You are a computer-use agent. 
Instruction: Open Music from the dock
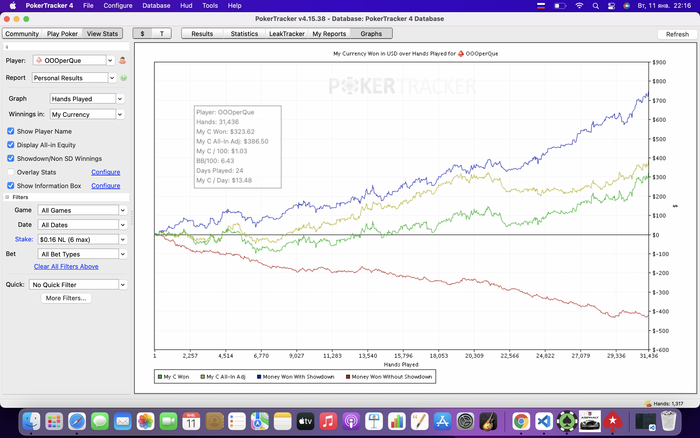click(328, 421)
